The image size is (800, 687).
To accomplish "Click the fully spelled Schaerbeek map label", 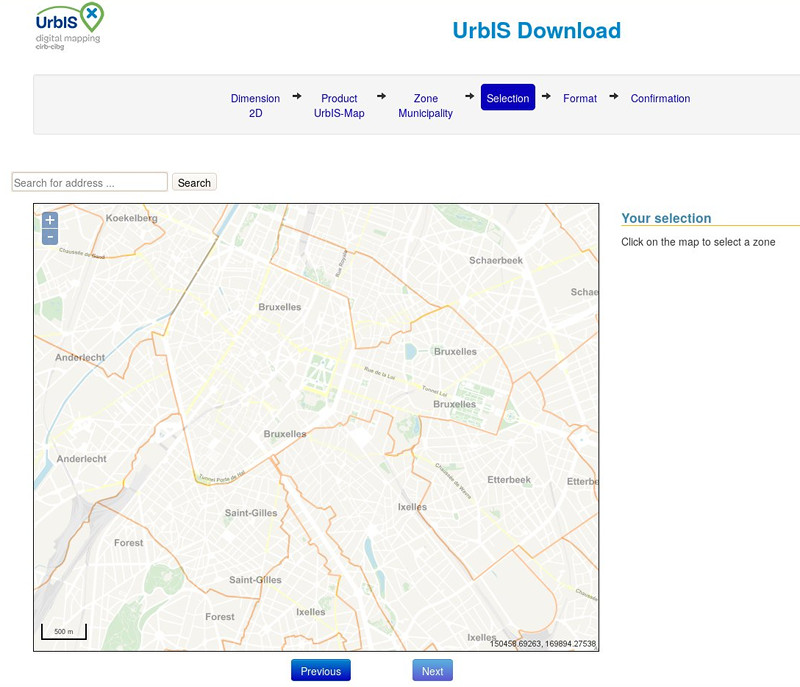I will click(x=496, y=260).
